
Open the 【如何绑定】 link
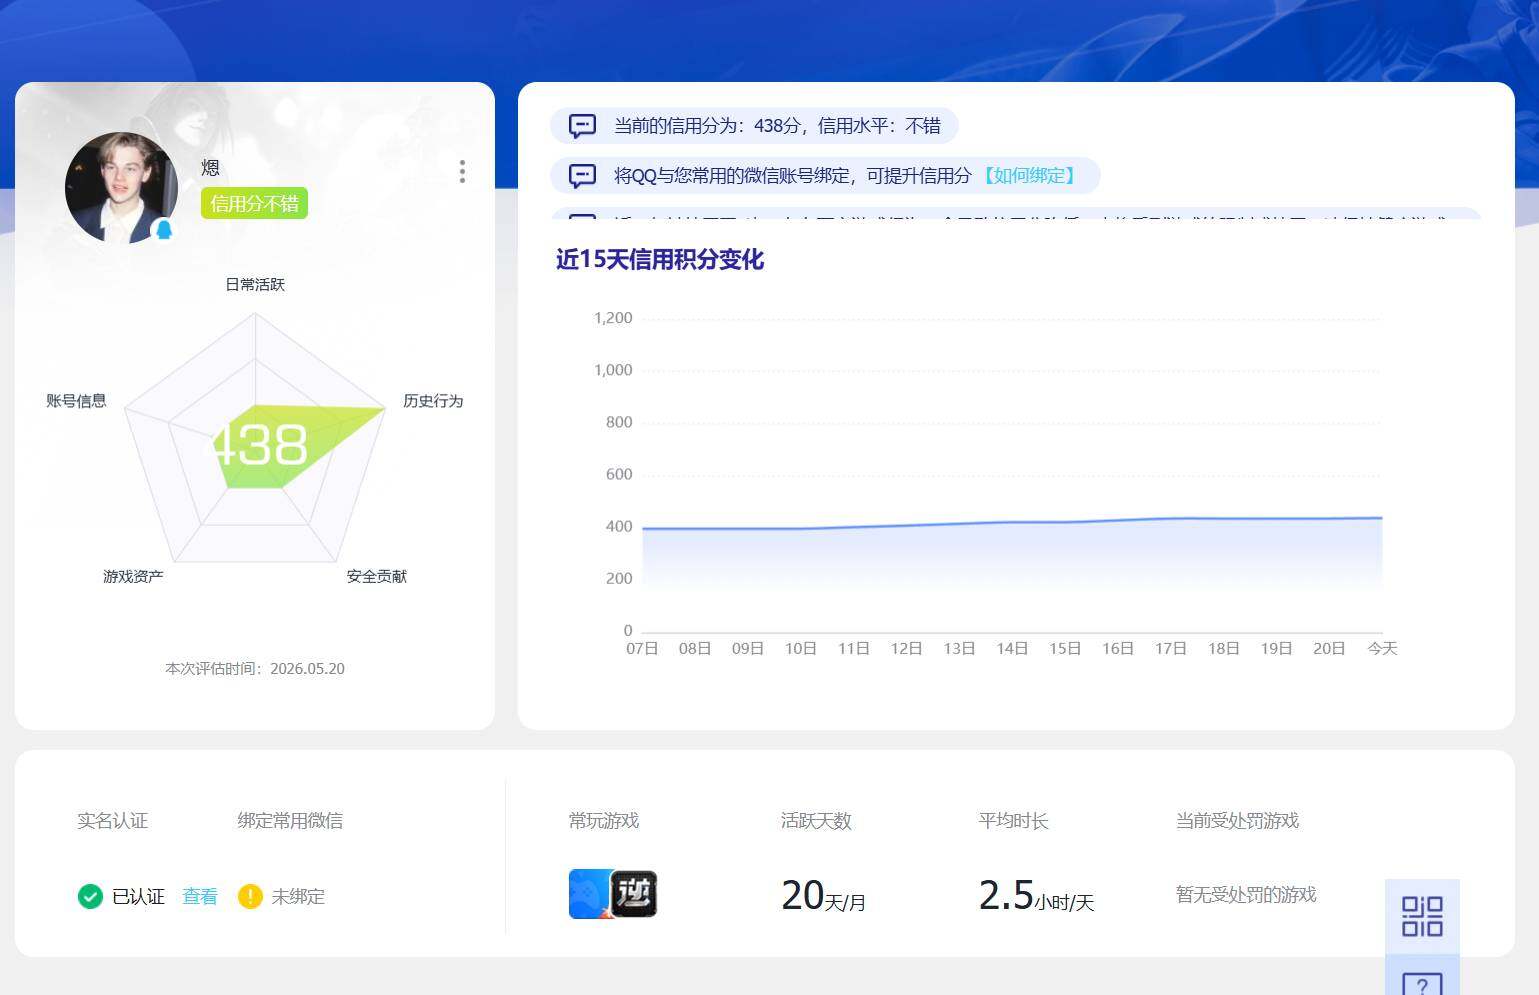click(x=1028, y=176)
